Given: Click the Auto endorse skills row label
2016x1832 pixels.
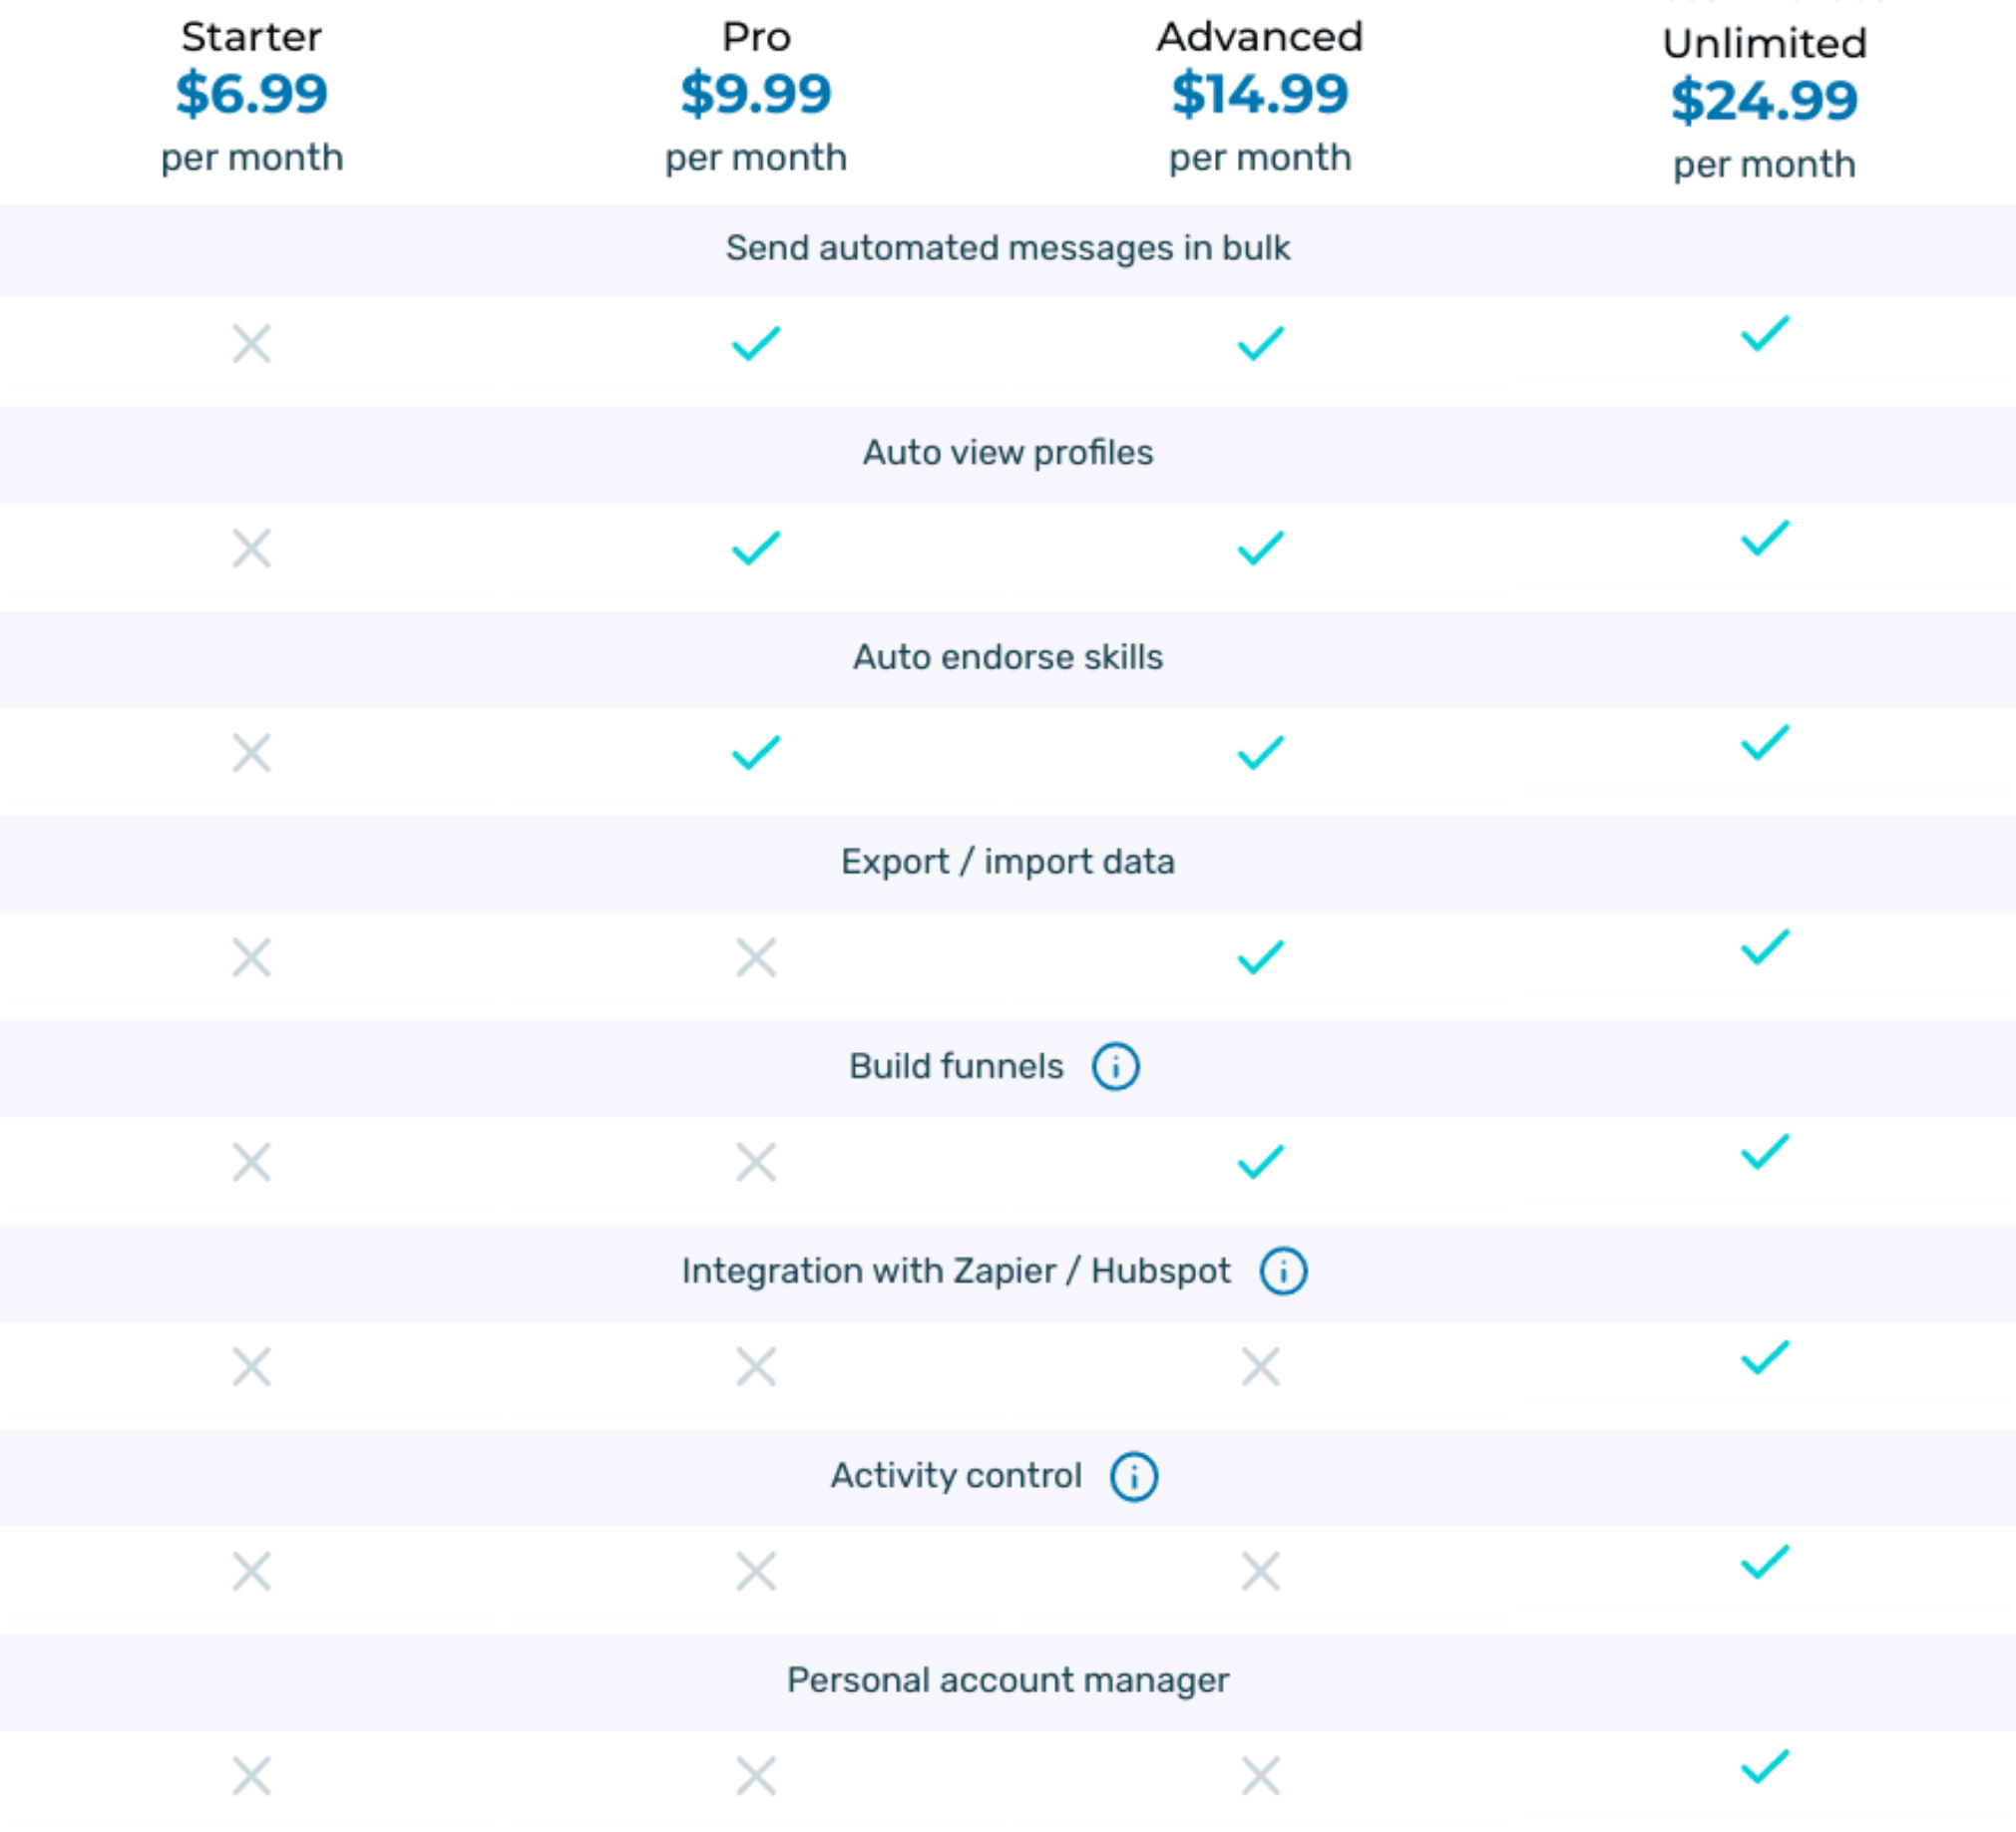Looking at the screenshot, I should click(1008, 657).
